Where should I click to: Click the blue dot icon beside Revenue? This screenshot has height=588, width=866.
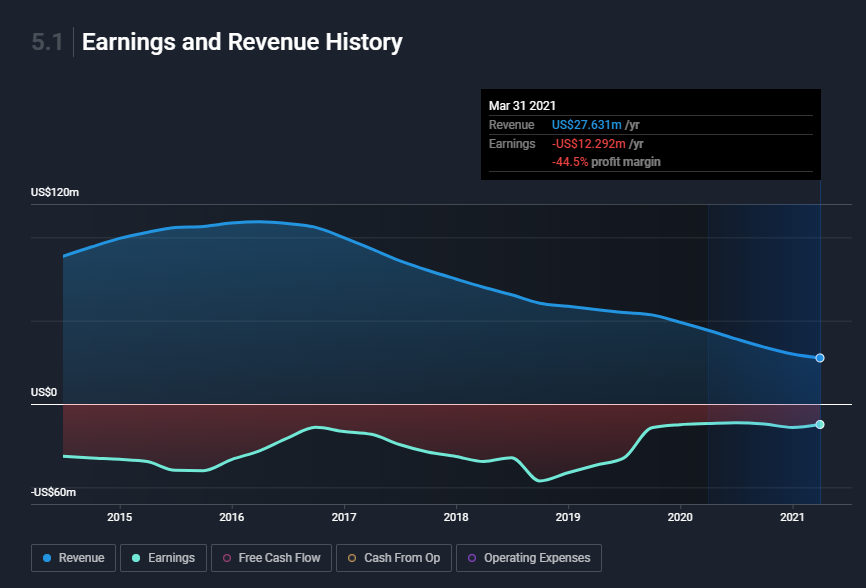47,558
